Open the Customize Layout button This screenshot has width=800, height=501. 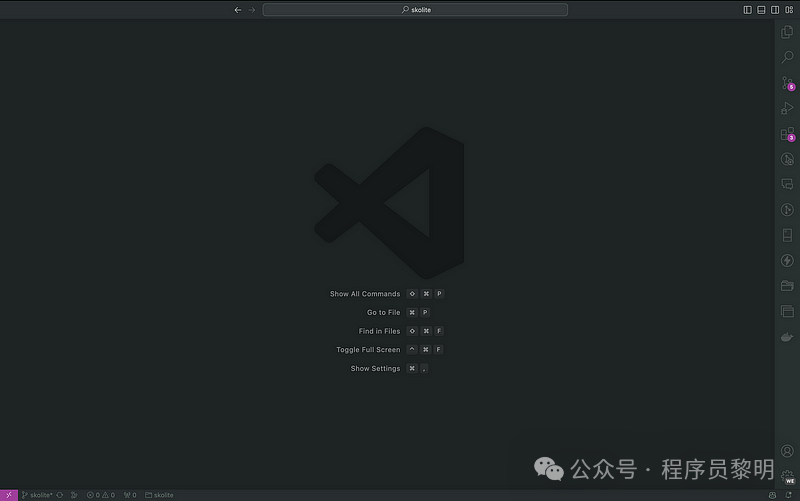tap(789, 10)
